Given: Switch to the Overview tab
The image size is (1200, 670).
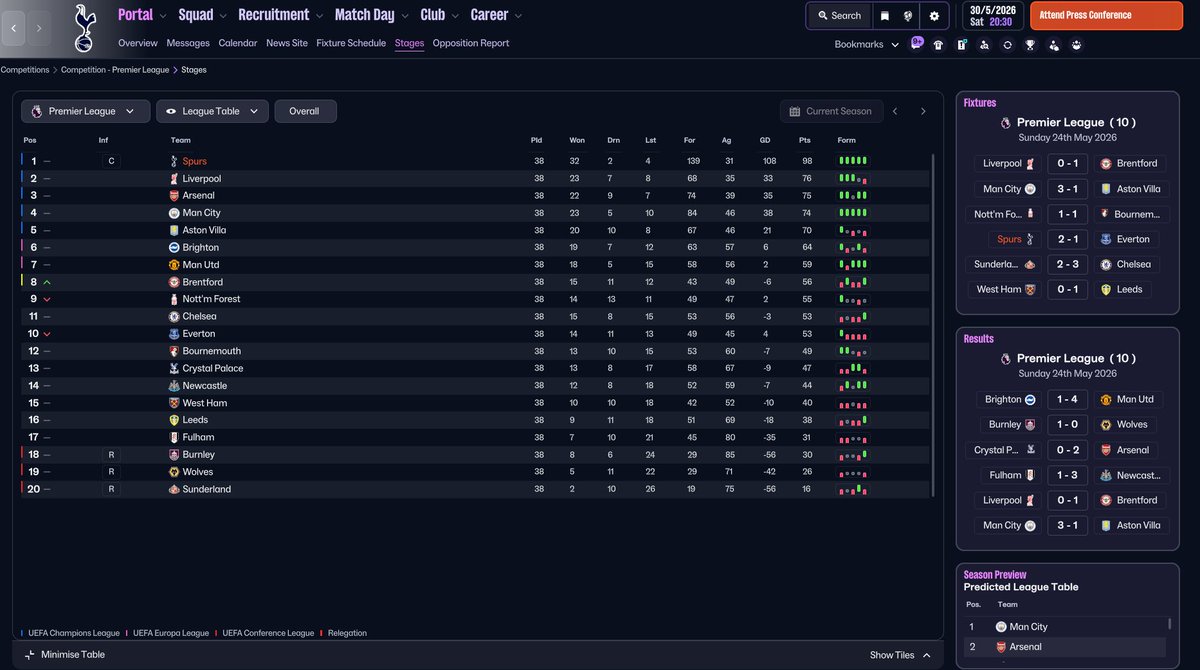Looking at the screenshot, I should (x=138, y=43).
